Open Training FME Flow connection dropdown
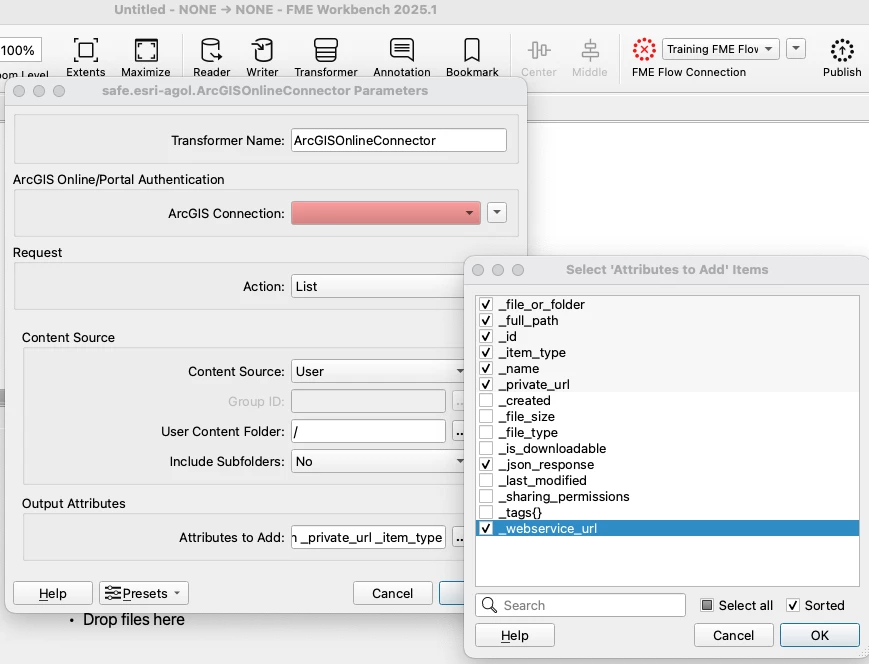 pos(720,49)
